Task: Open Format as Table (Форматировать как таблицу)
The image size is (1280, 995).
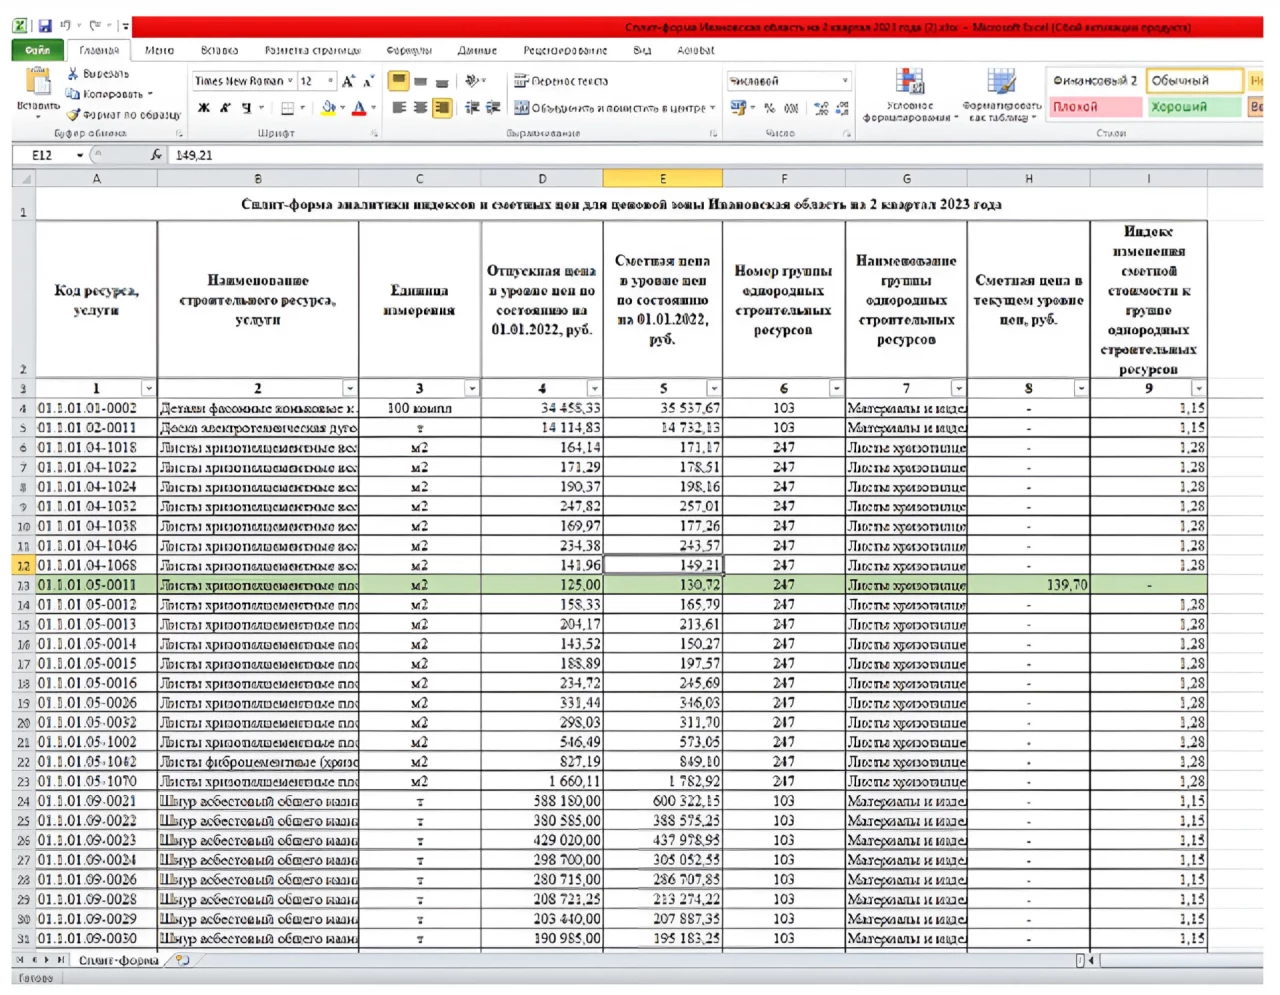Action: (x=1001, y=95)
